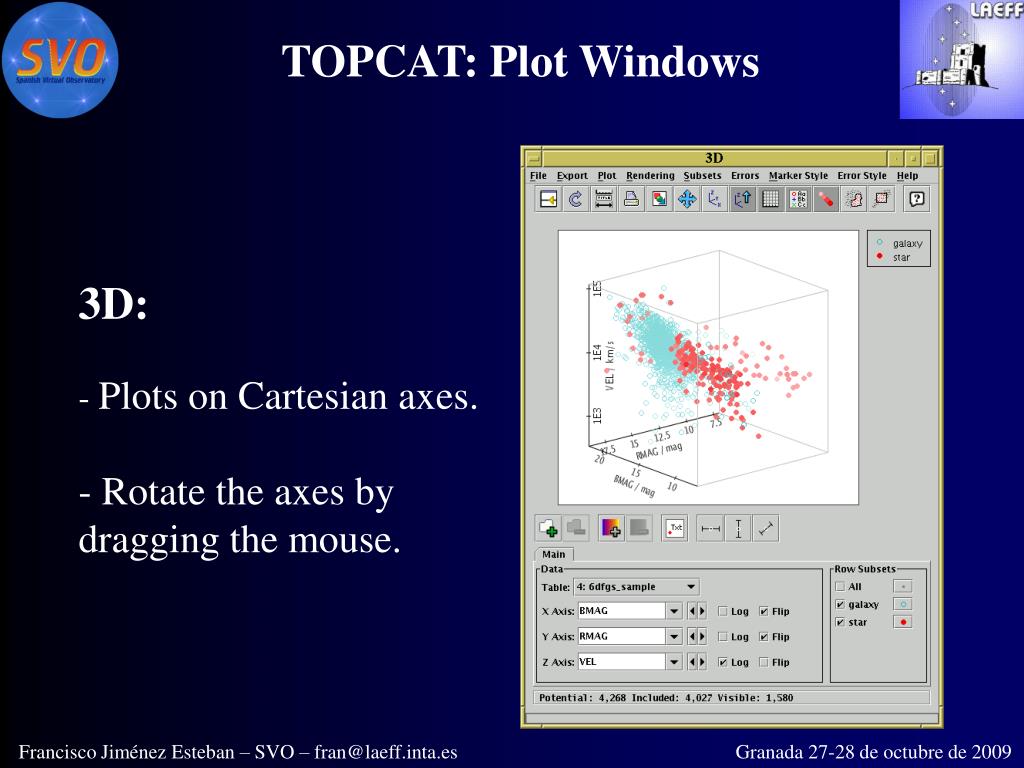Screen dimensions: 1024x768
Task: Click the Replot circular arrow icon
Action: [x=576, y=199]
